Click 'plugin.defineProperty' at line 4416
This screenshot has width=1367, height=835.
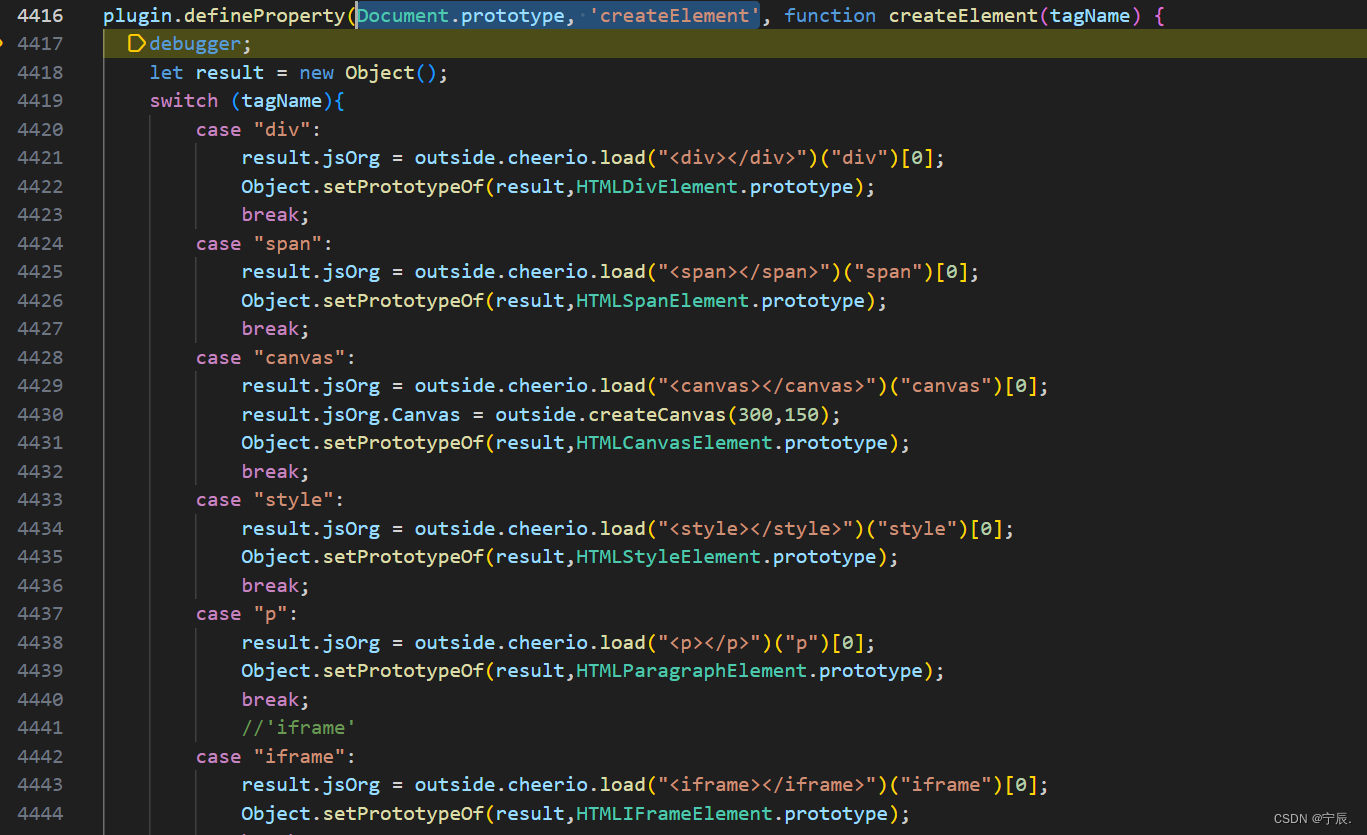(x=224, y=16)
